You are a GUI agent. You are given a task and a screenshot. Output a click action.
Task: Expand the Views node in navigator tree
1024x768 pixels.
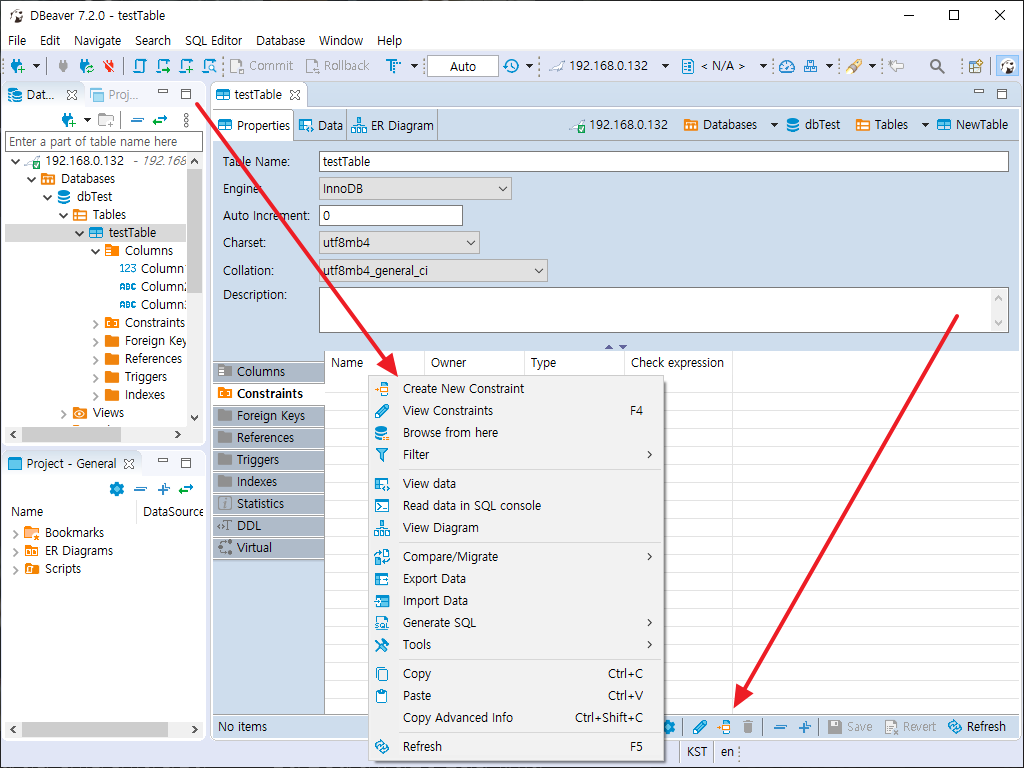point(64,413)
